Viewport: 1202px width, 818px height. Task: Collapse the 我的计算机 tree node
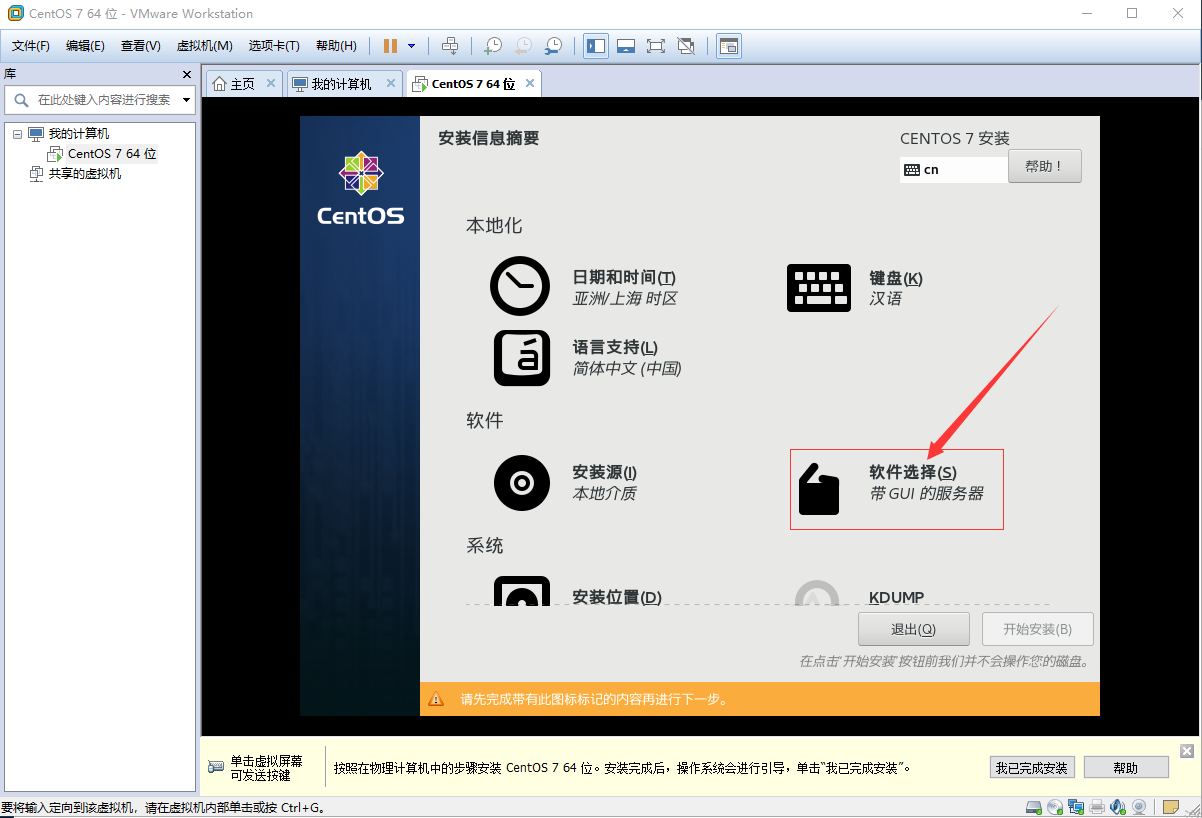click(17, 133)
